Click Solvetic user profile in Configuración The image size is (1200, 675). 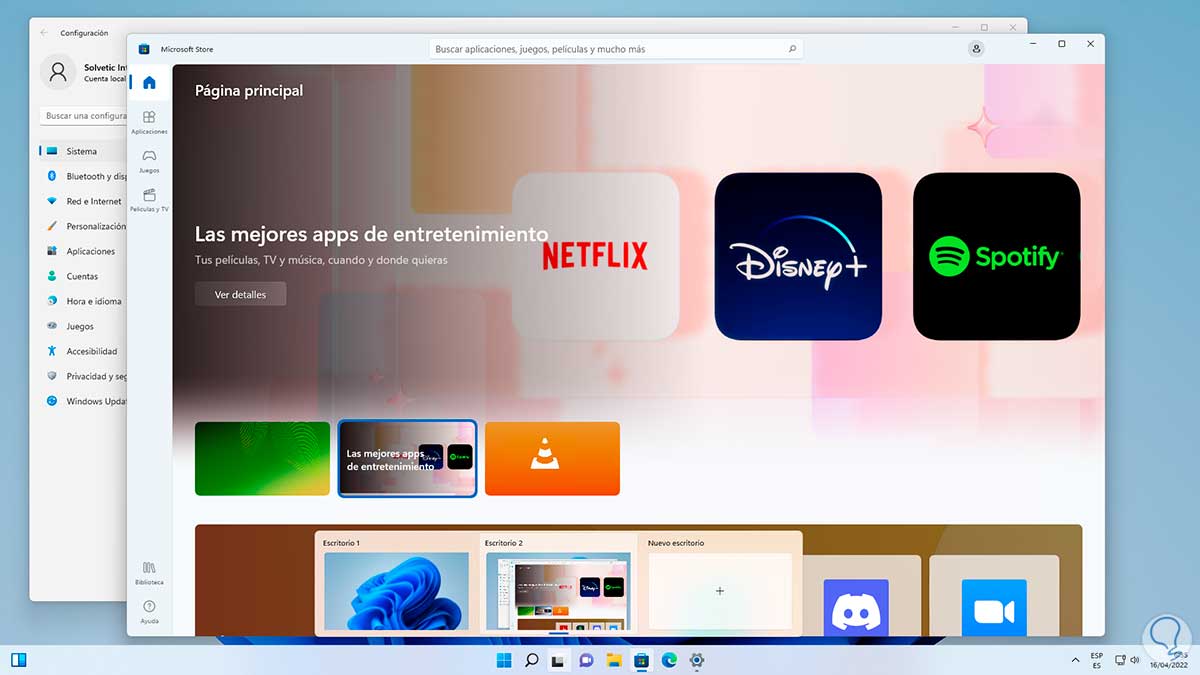click(x=84, y=72)
